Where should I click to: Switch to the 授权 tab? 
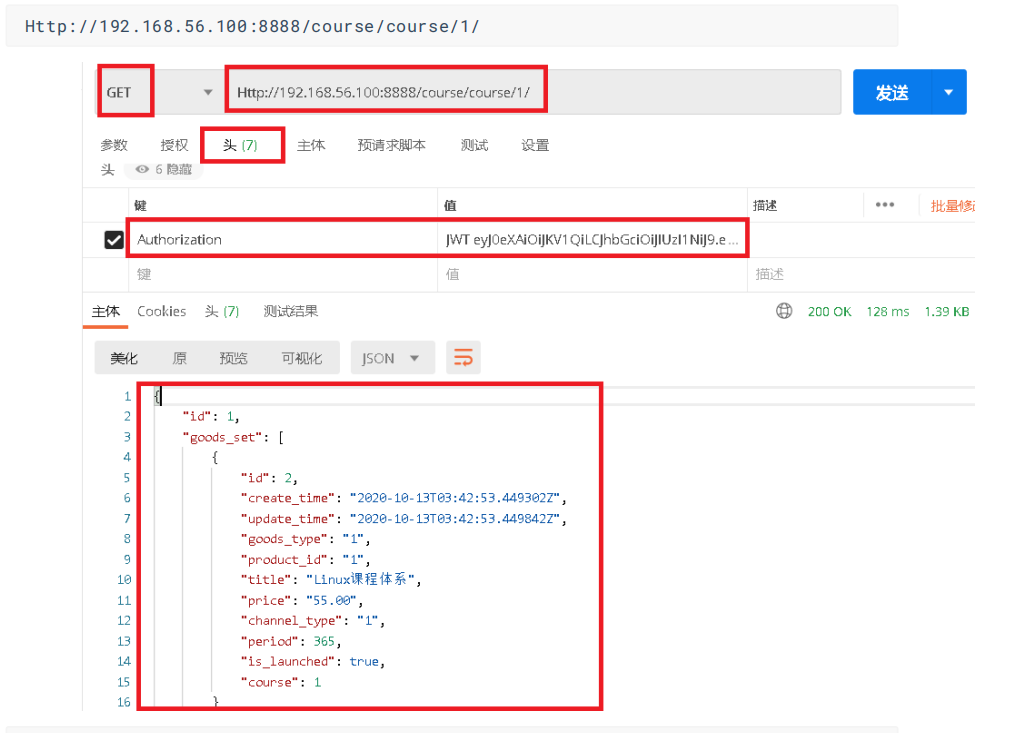click(174, 145)
